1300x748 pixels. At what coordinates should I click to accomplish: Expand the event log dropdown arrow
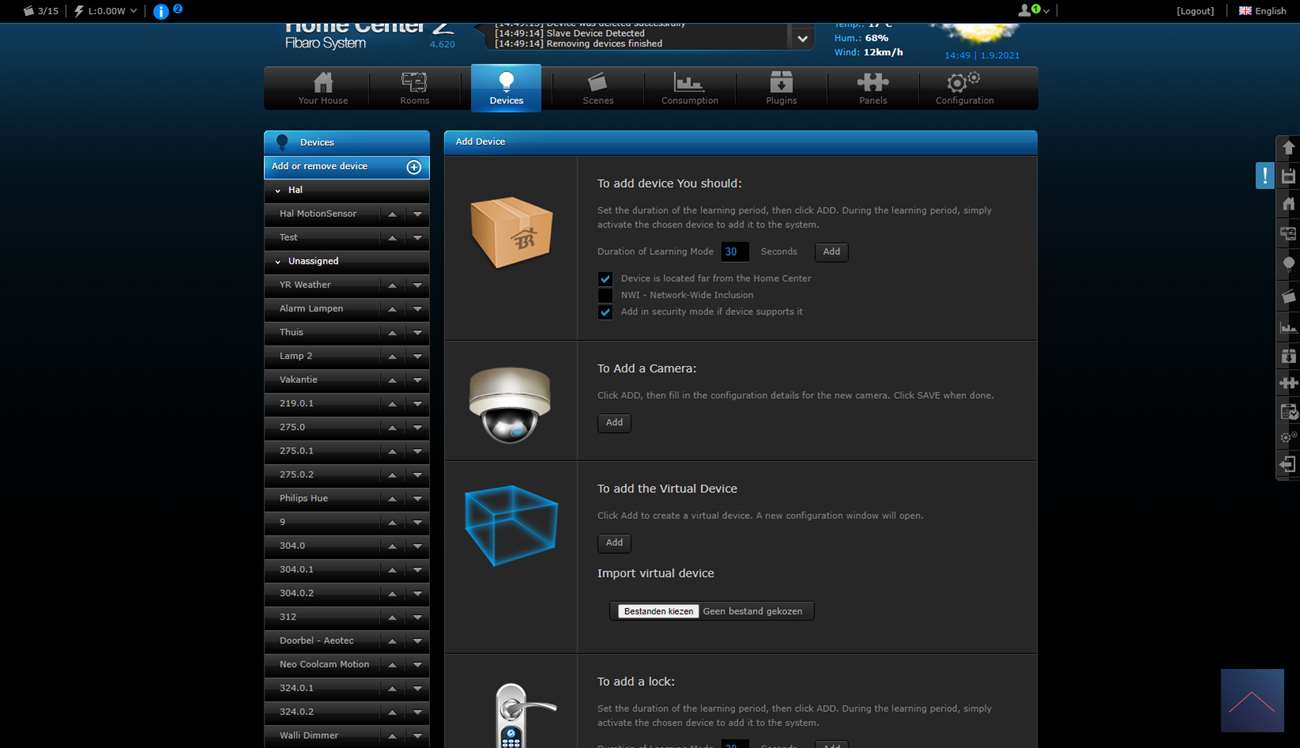802,38
